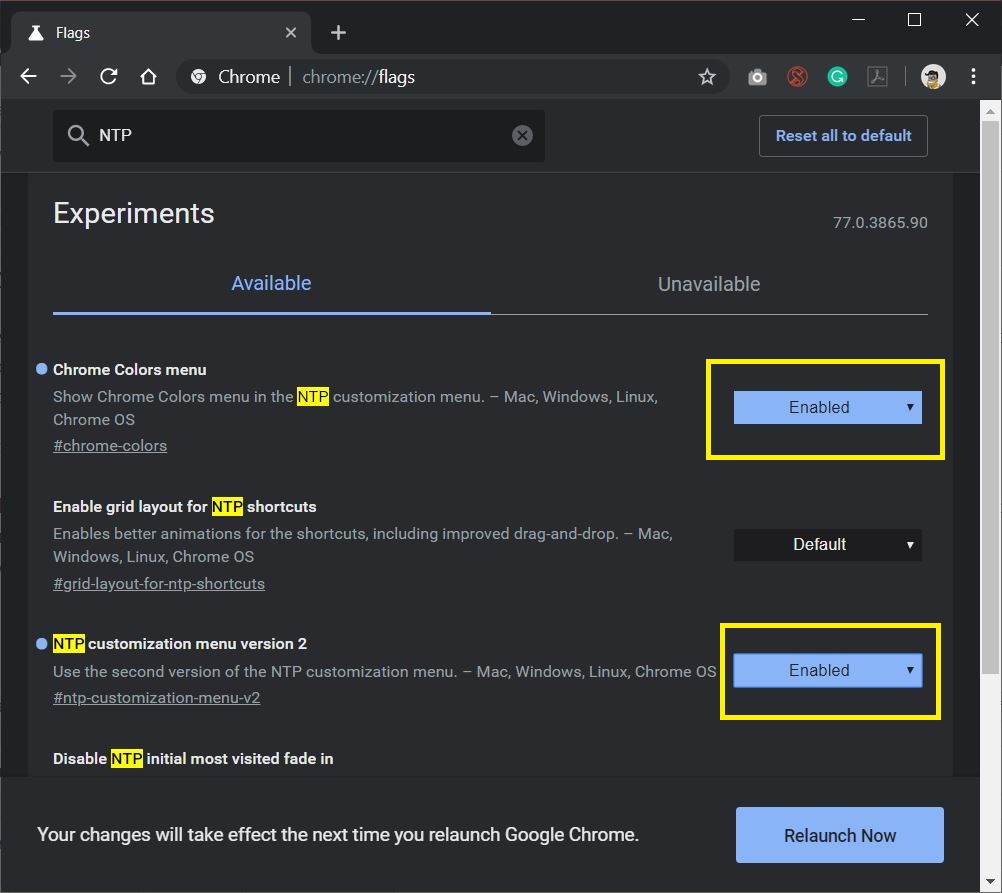Open Chrome's three-dot menu

click(973, 77)
